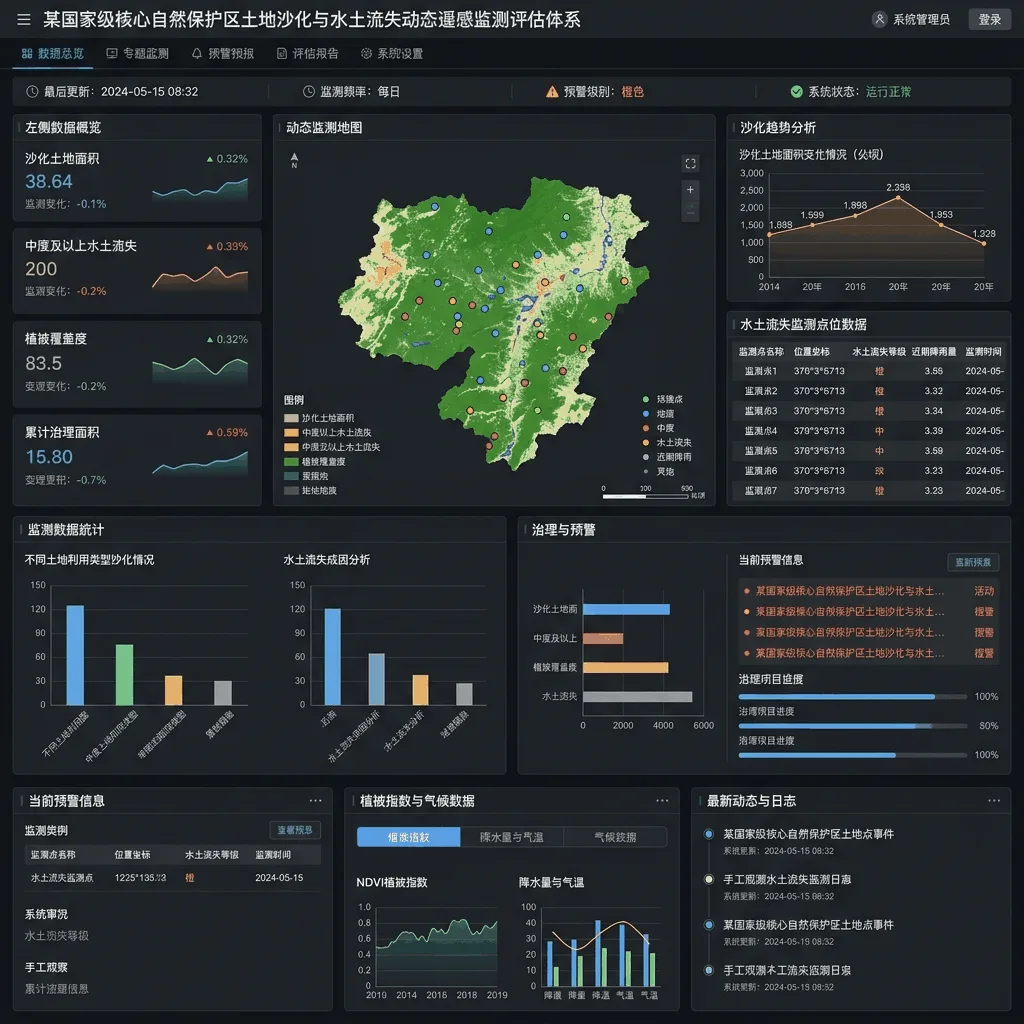The width and height of the screenshot is (1024, 1024).
Task: Select the 植被覆盖度 card showing 83.5
Action: 137,364
